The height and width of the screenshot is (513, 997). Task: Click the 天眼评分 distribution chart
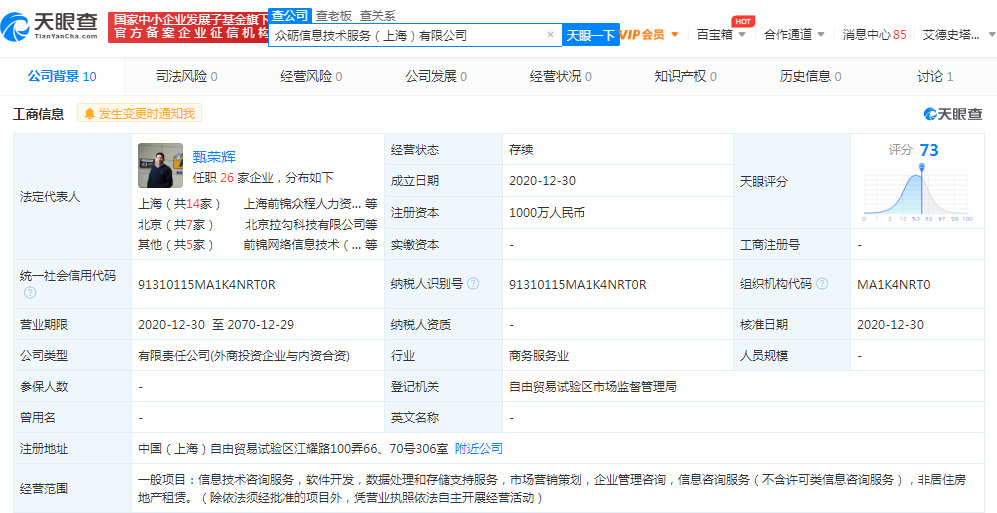click(918, 193)
